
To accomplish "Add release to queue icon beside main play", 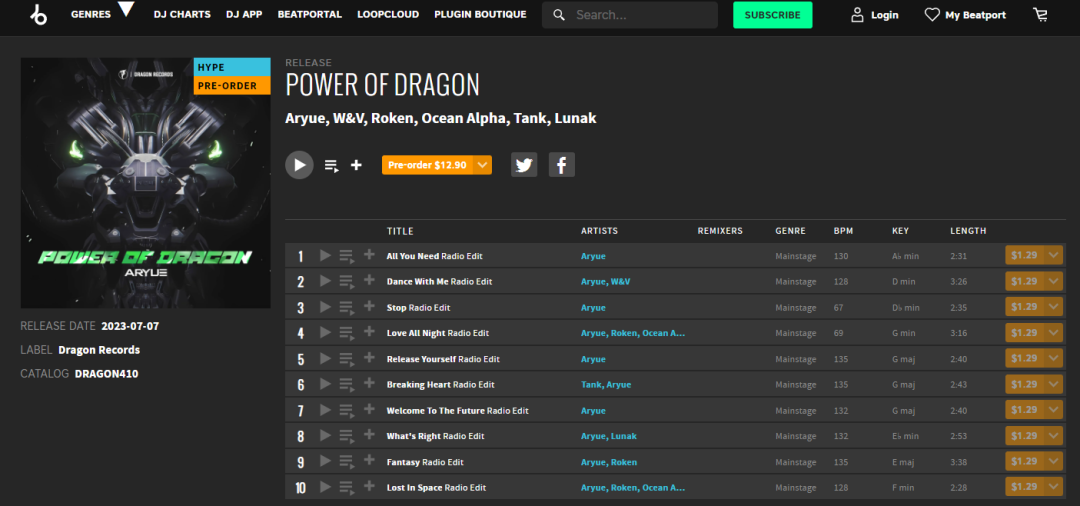I will click(332, 166).
